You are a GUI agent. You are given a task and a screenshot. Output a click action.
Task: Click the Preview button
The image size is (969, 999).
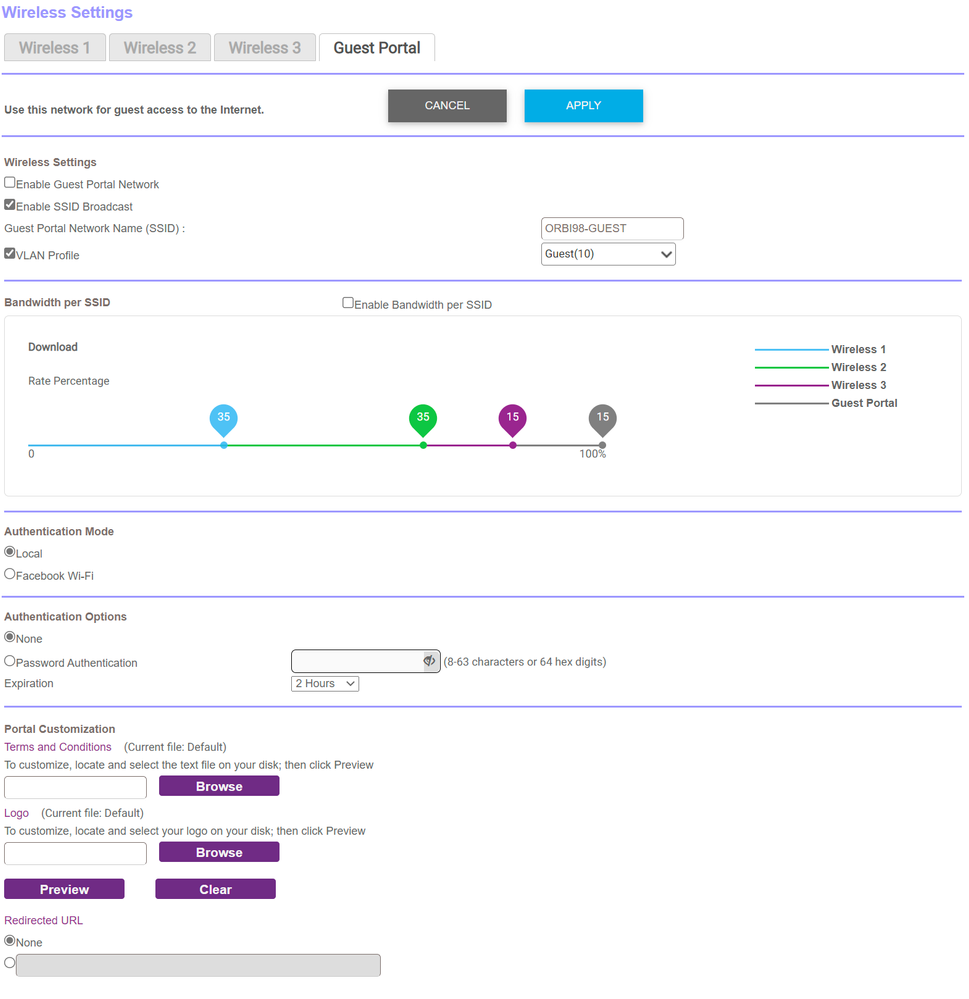pyautogui.click(x=64, y=890)
